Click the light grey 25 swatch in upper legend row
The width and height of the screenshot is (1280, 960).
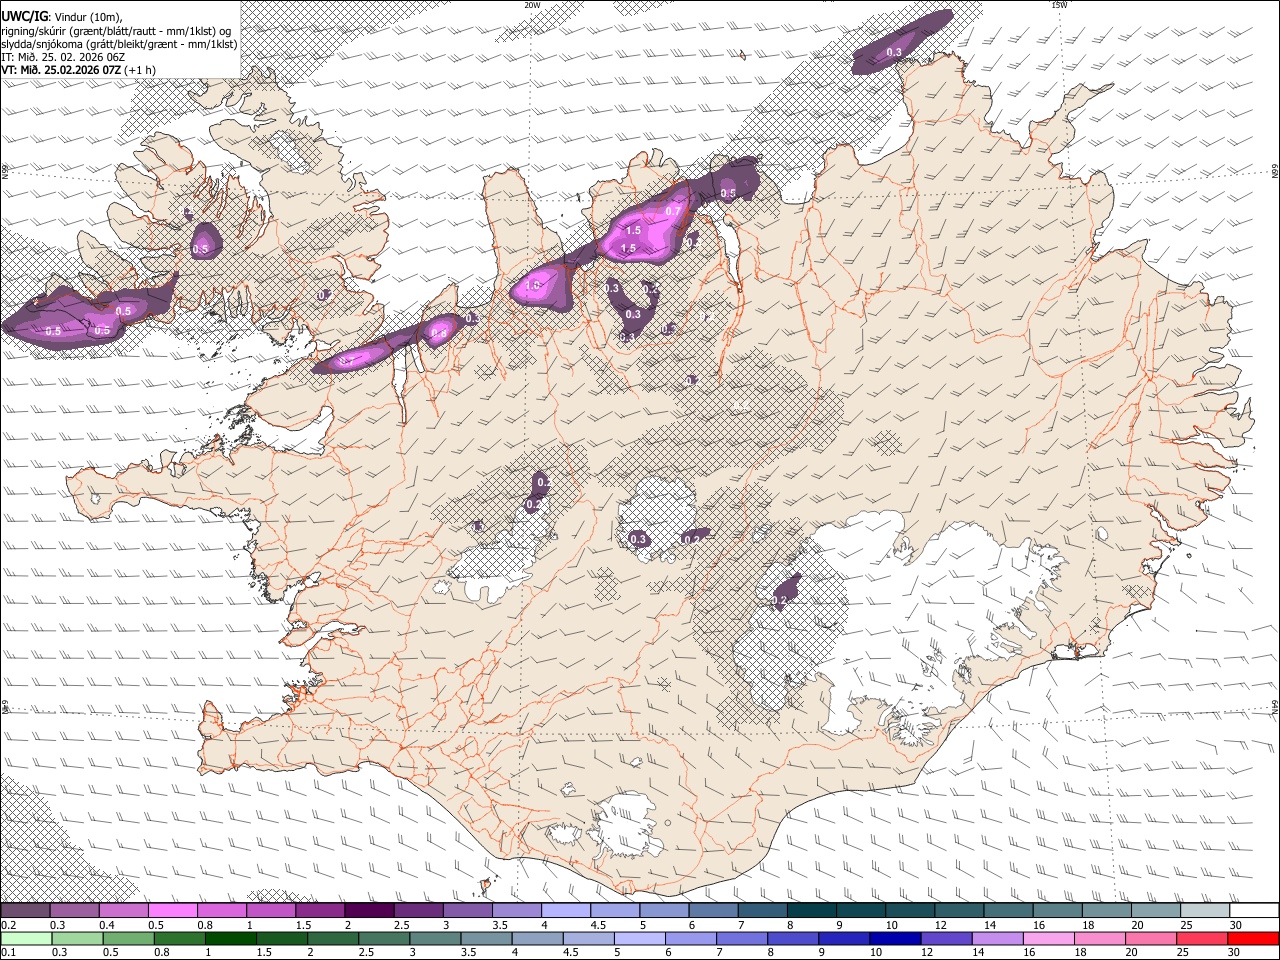(1205, 911)
